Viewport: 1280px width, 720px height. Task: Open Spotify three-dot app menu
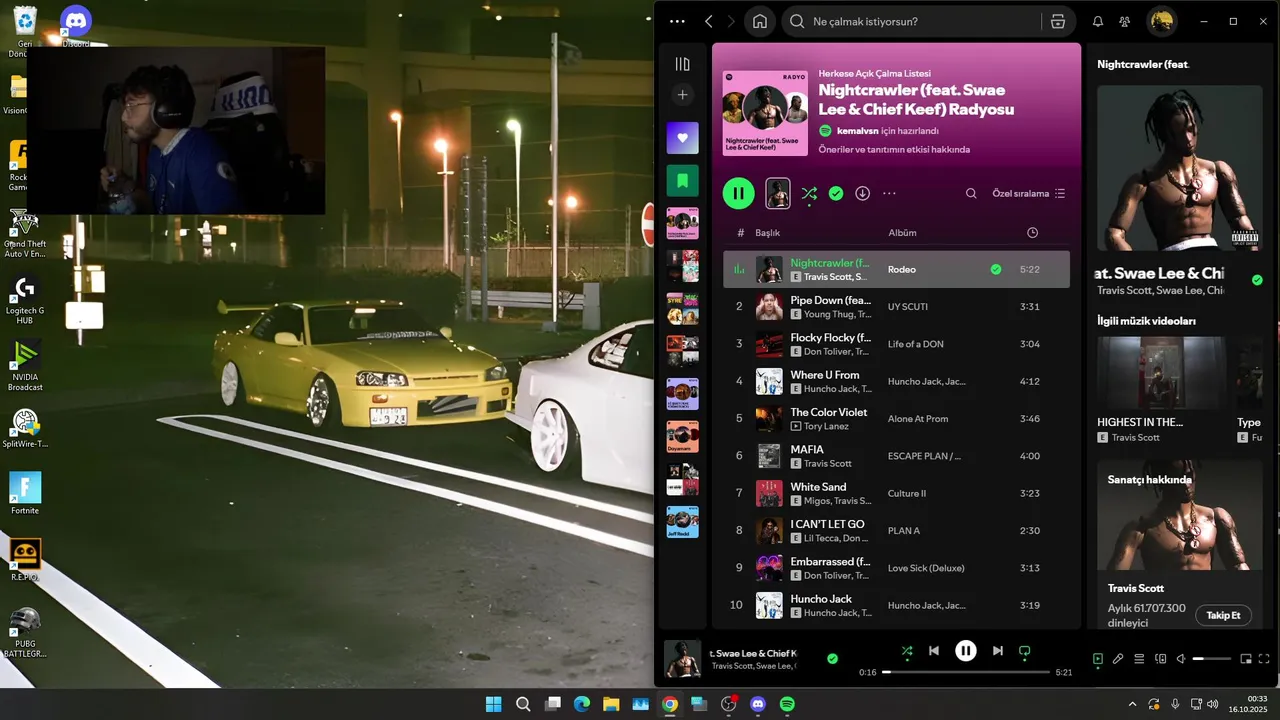click(x=677, y=21)
